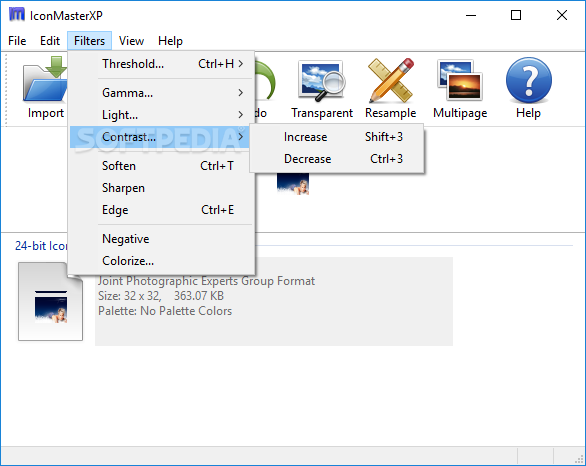
Task: Close the open Filters menu
Action: pyautogui.click(x=89, y=41)
